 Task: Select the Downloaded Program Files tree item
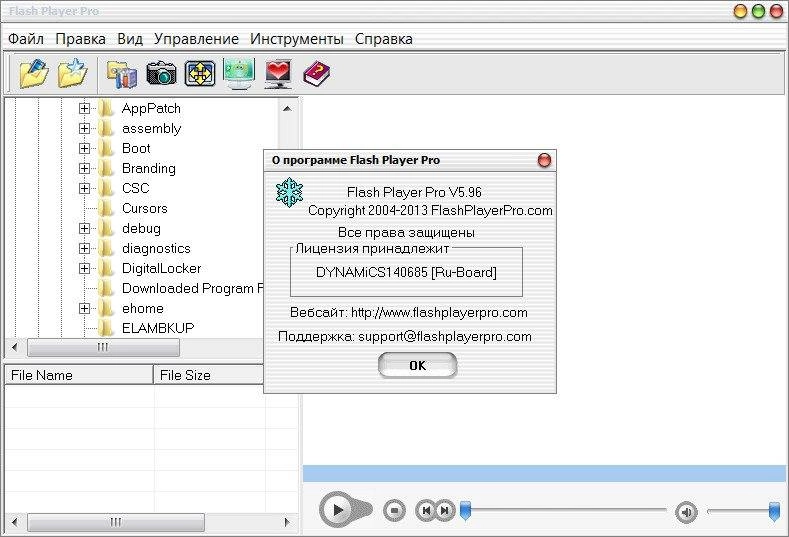point(193,288)
